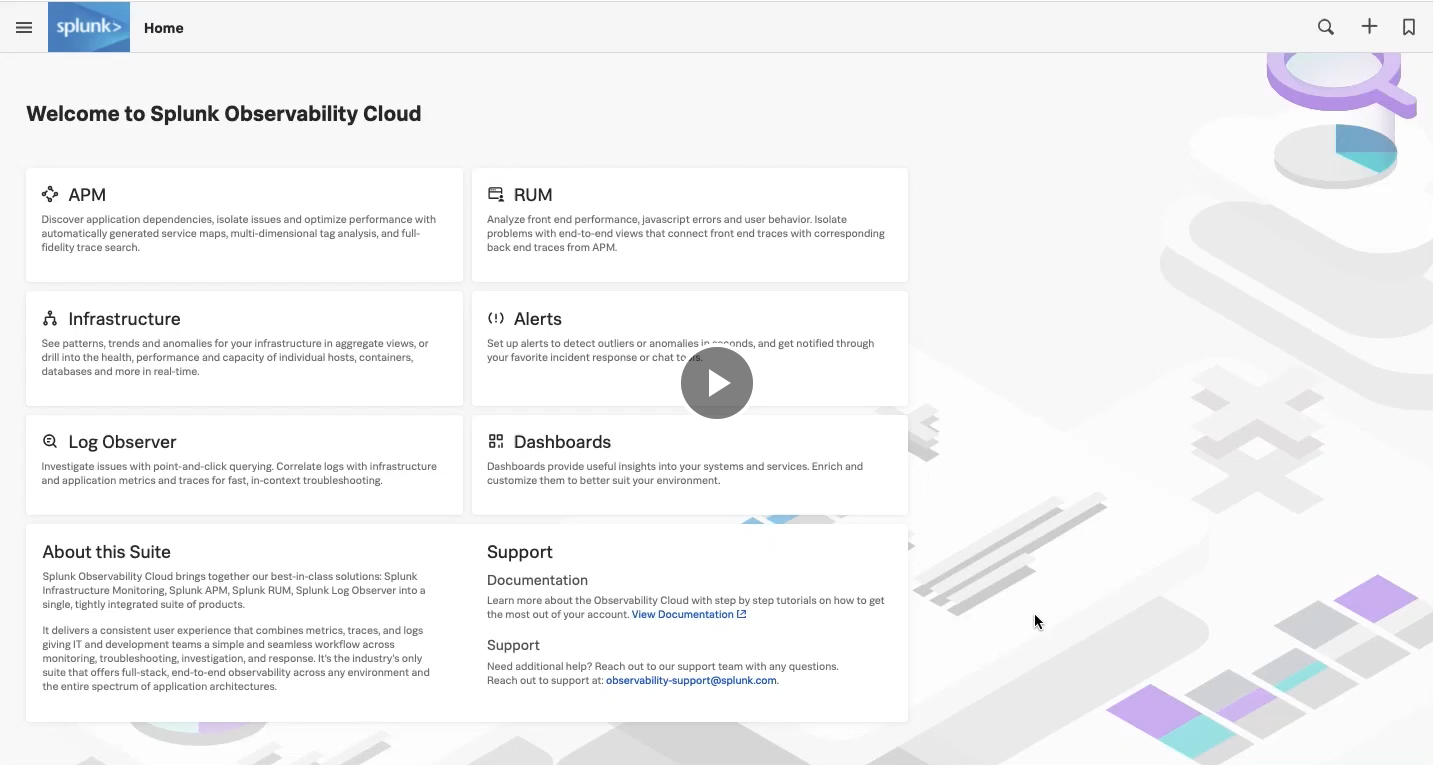Click the Support section heading

[520, 552]
